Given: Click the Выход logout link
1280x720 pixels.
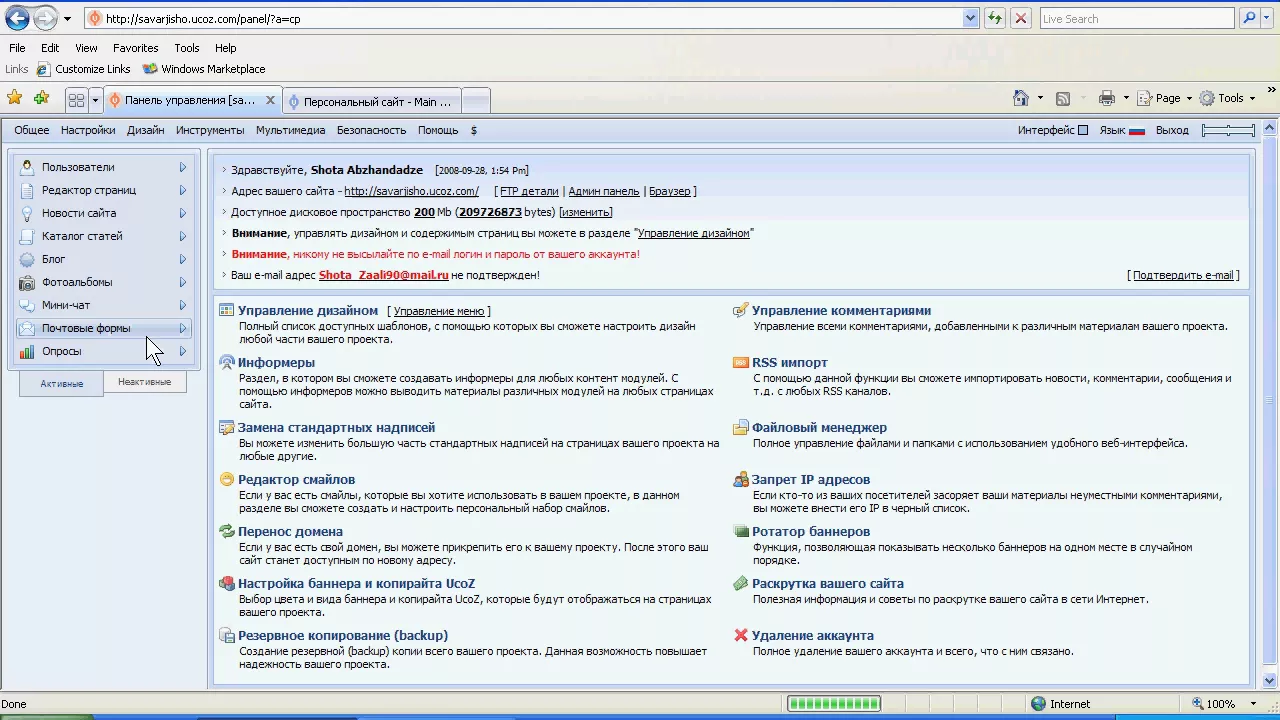Looking at the screenshot, I should [x=1172, y=130].
